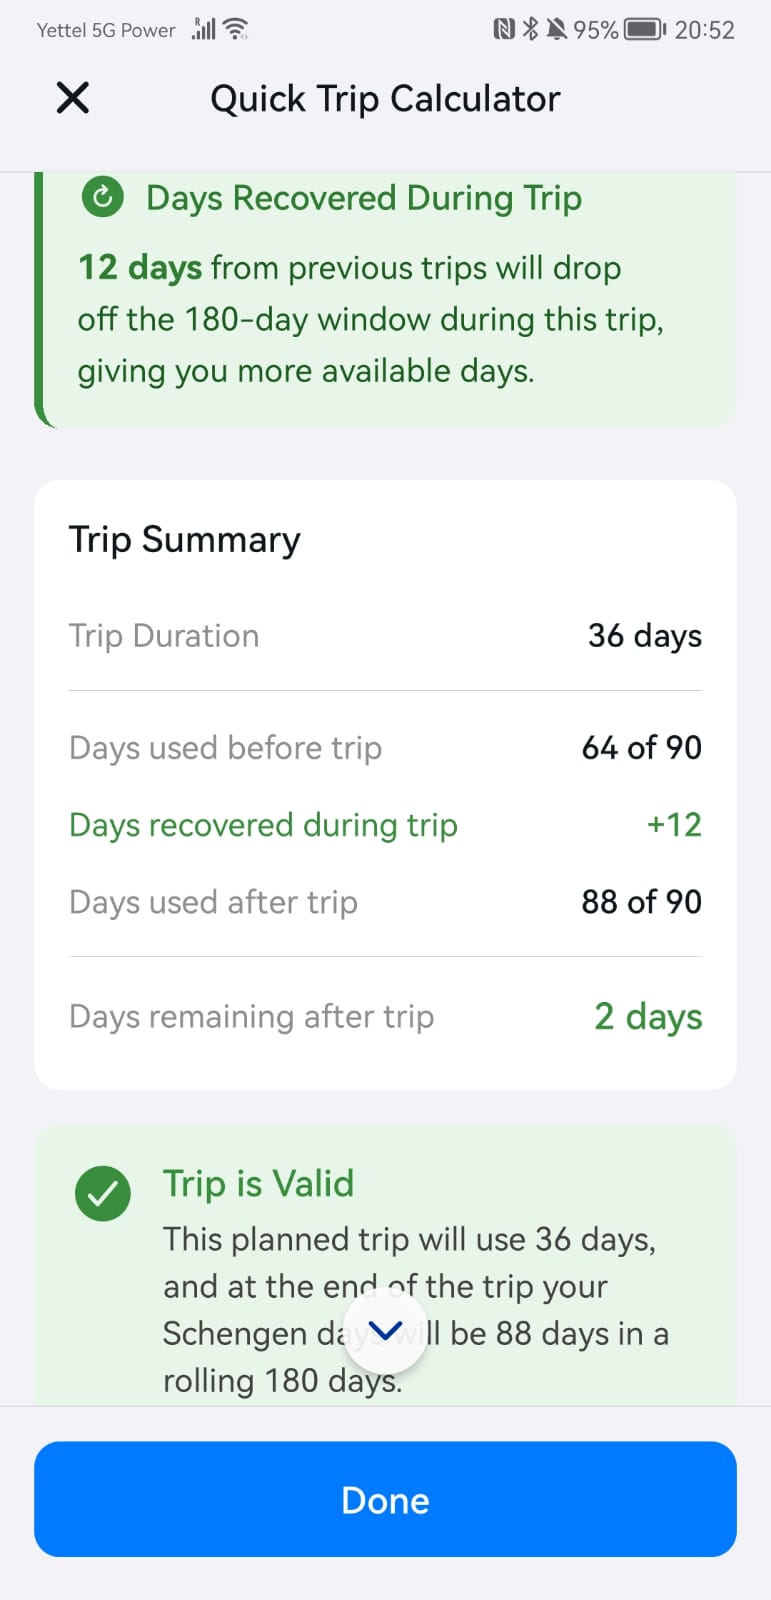Close the Quick Trip Calculator
The height and width of the screenshot is (1600, 771).
pyautogui.click(x=73, y=98)
